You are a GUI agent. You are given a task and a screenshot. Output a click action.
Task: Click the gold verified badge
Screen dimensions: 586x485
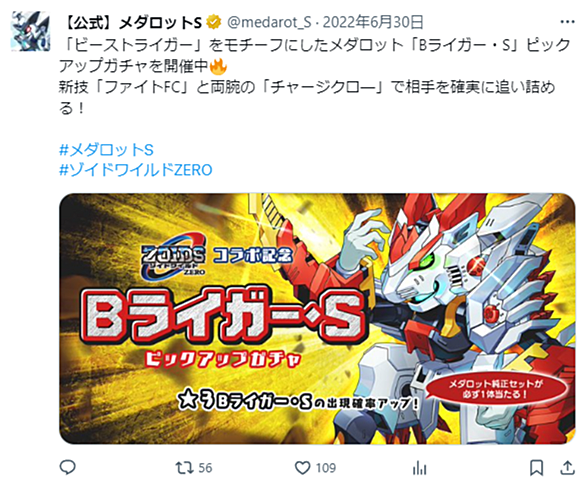click(x=214, y=22)
